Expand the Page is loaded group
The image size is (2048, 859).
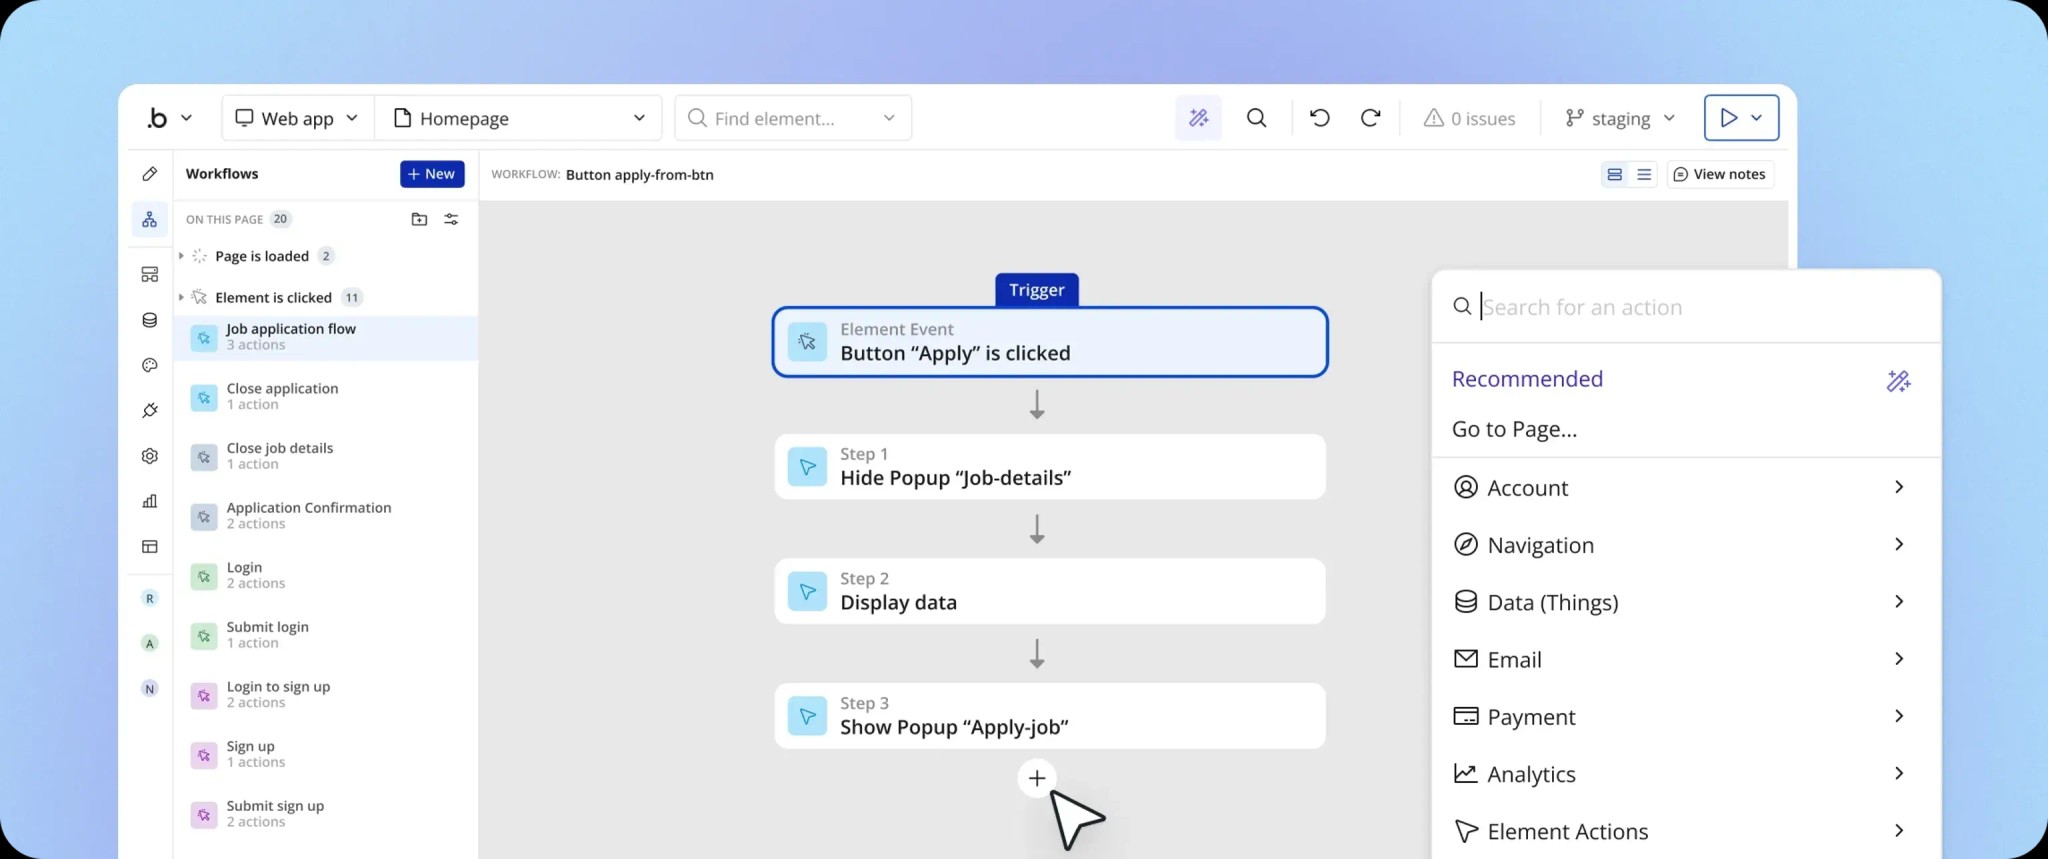(x=181, y=256)
